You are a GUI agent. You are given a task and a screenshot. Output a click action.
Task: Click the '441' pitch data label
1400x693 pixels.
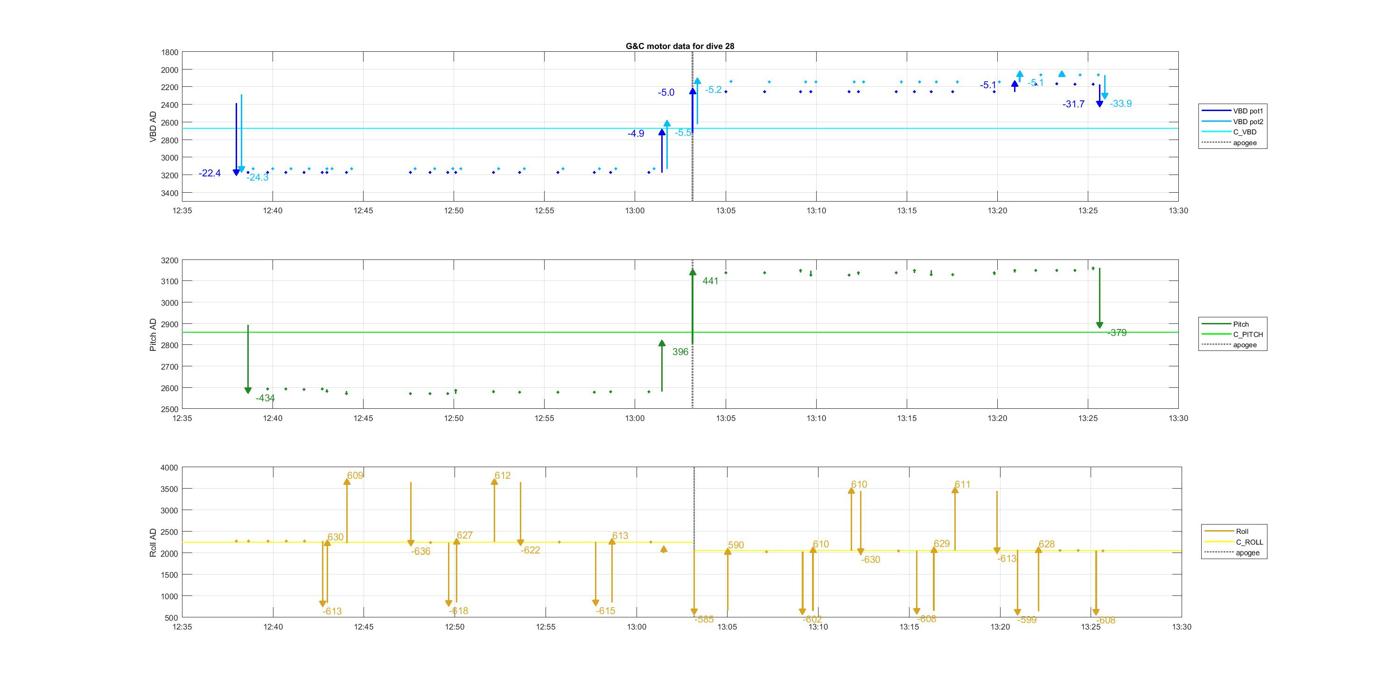tap(710, 281)
